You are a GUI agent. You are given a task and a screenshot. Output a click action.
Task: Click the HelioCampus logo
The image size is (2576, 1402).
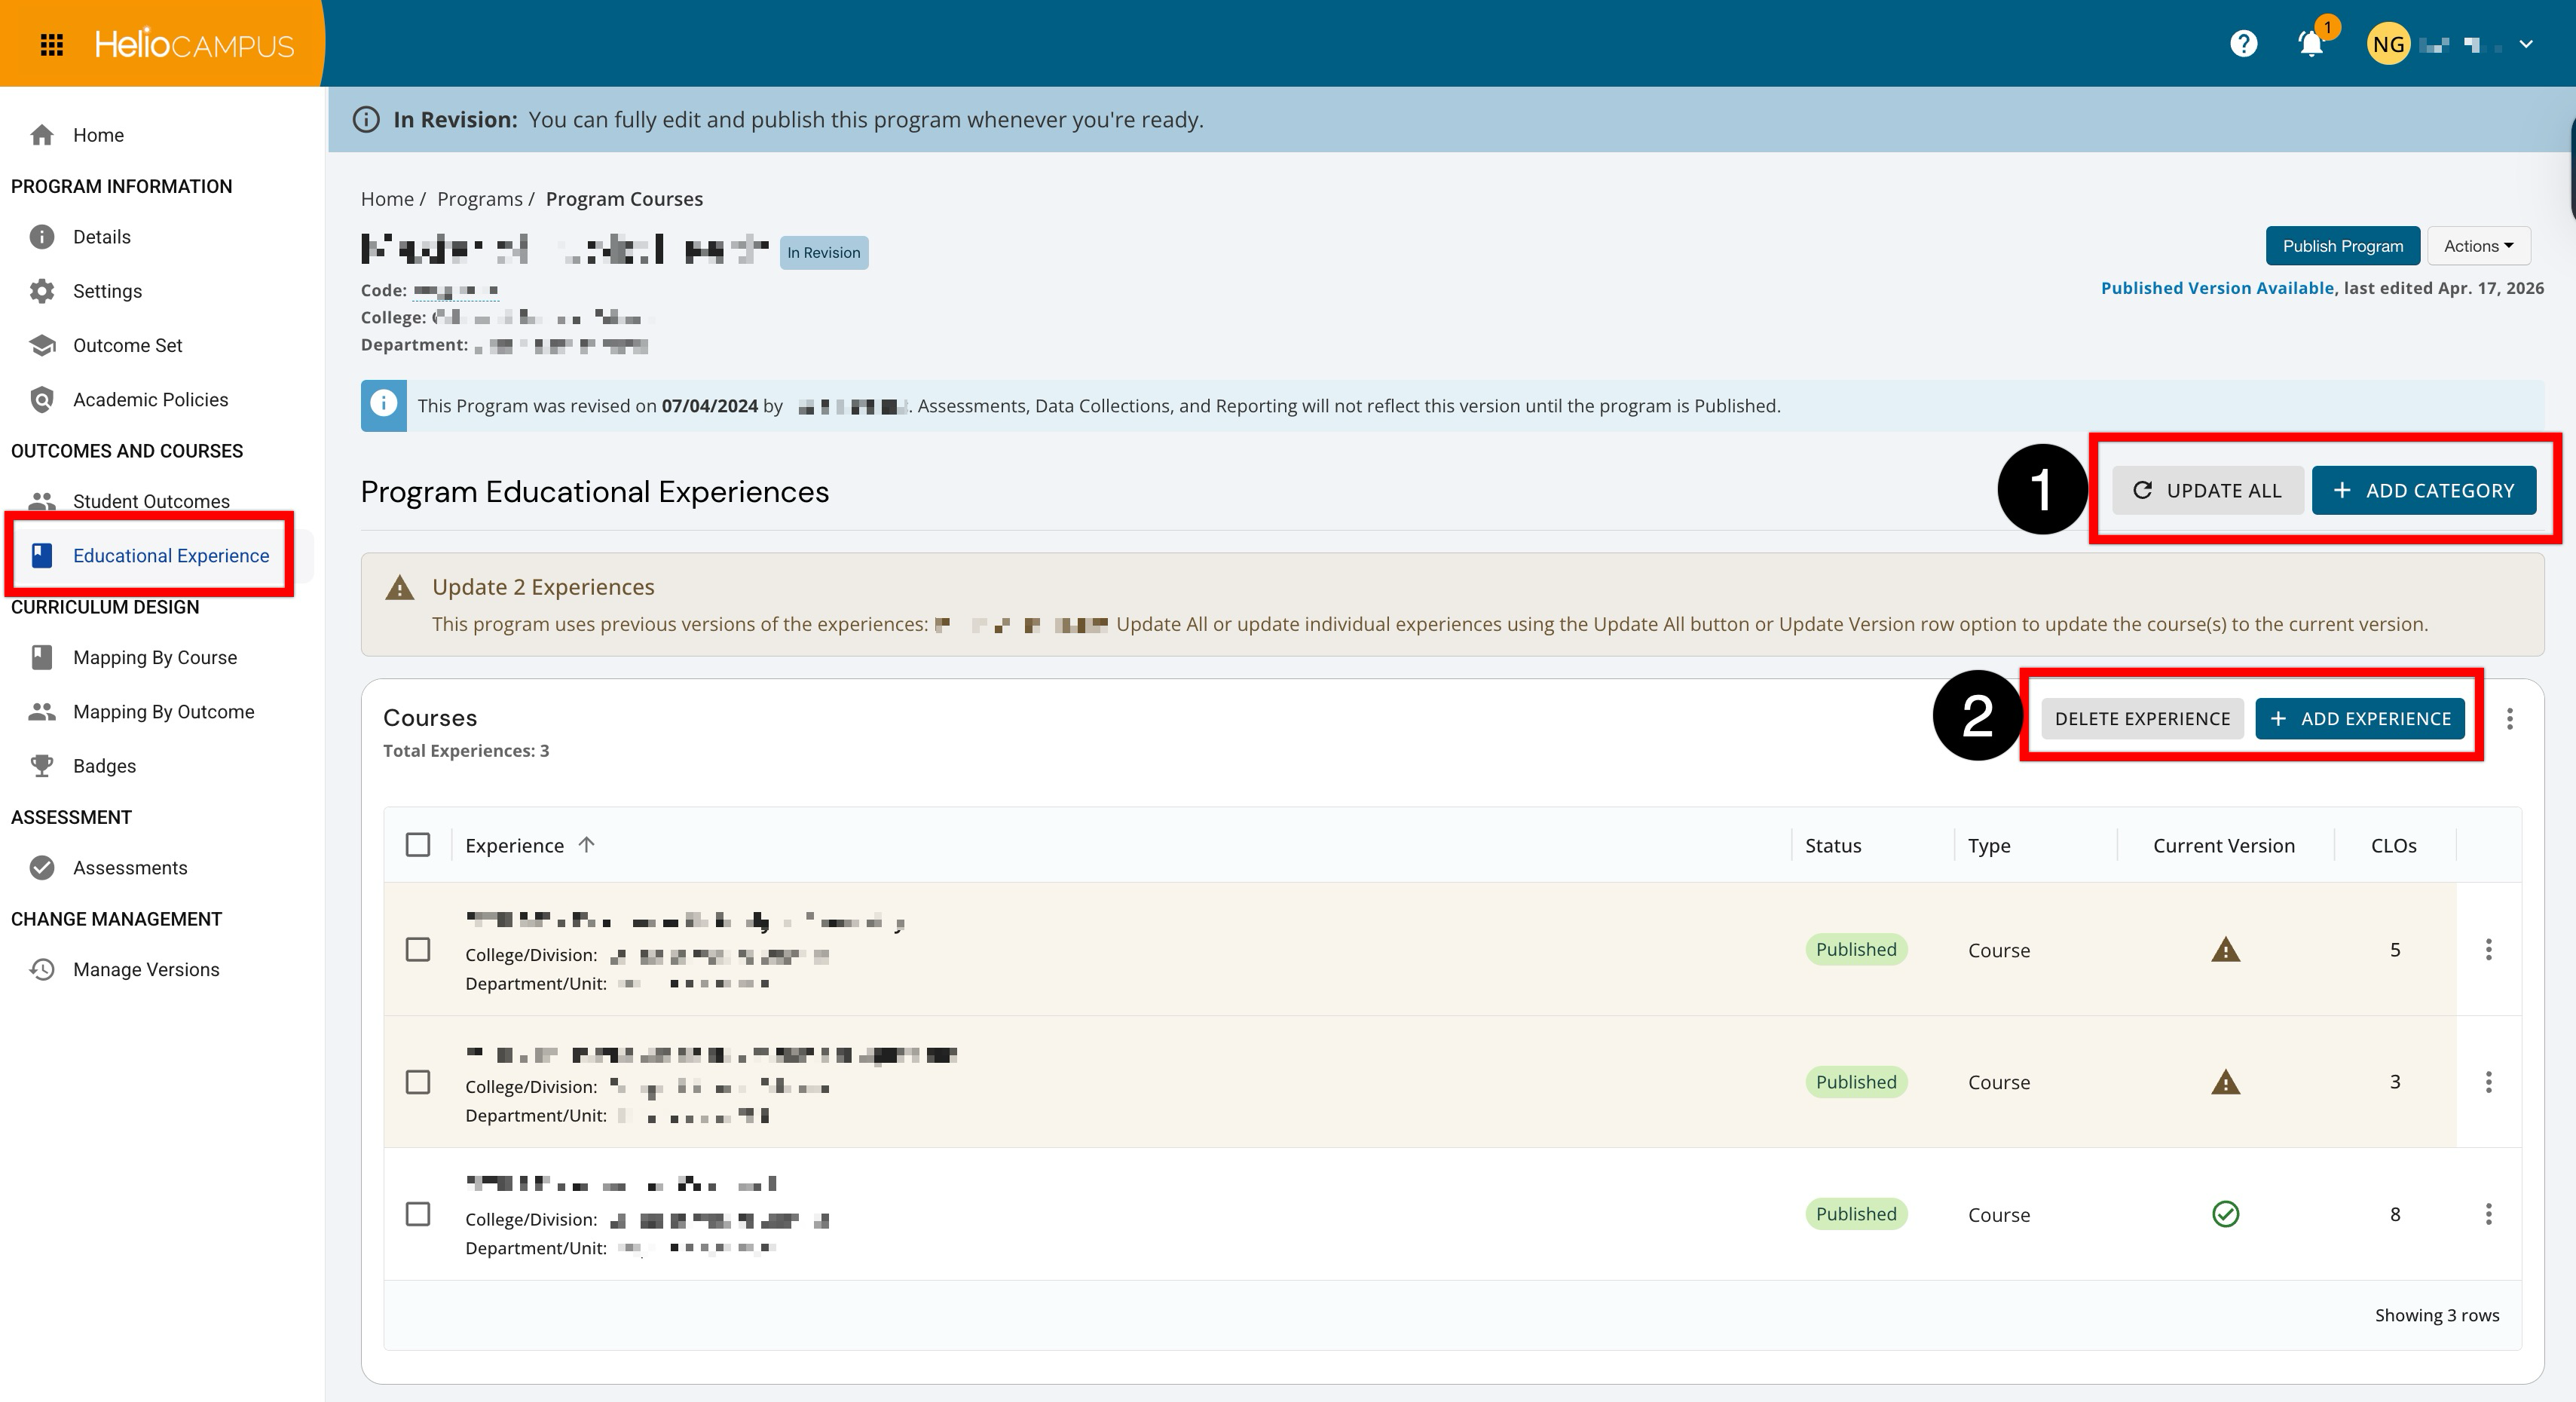point(194,44)
